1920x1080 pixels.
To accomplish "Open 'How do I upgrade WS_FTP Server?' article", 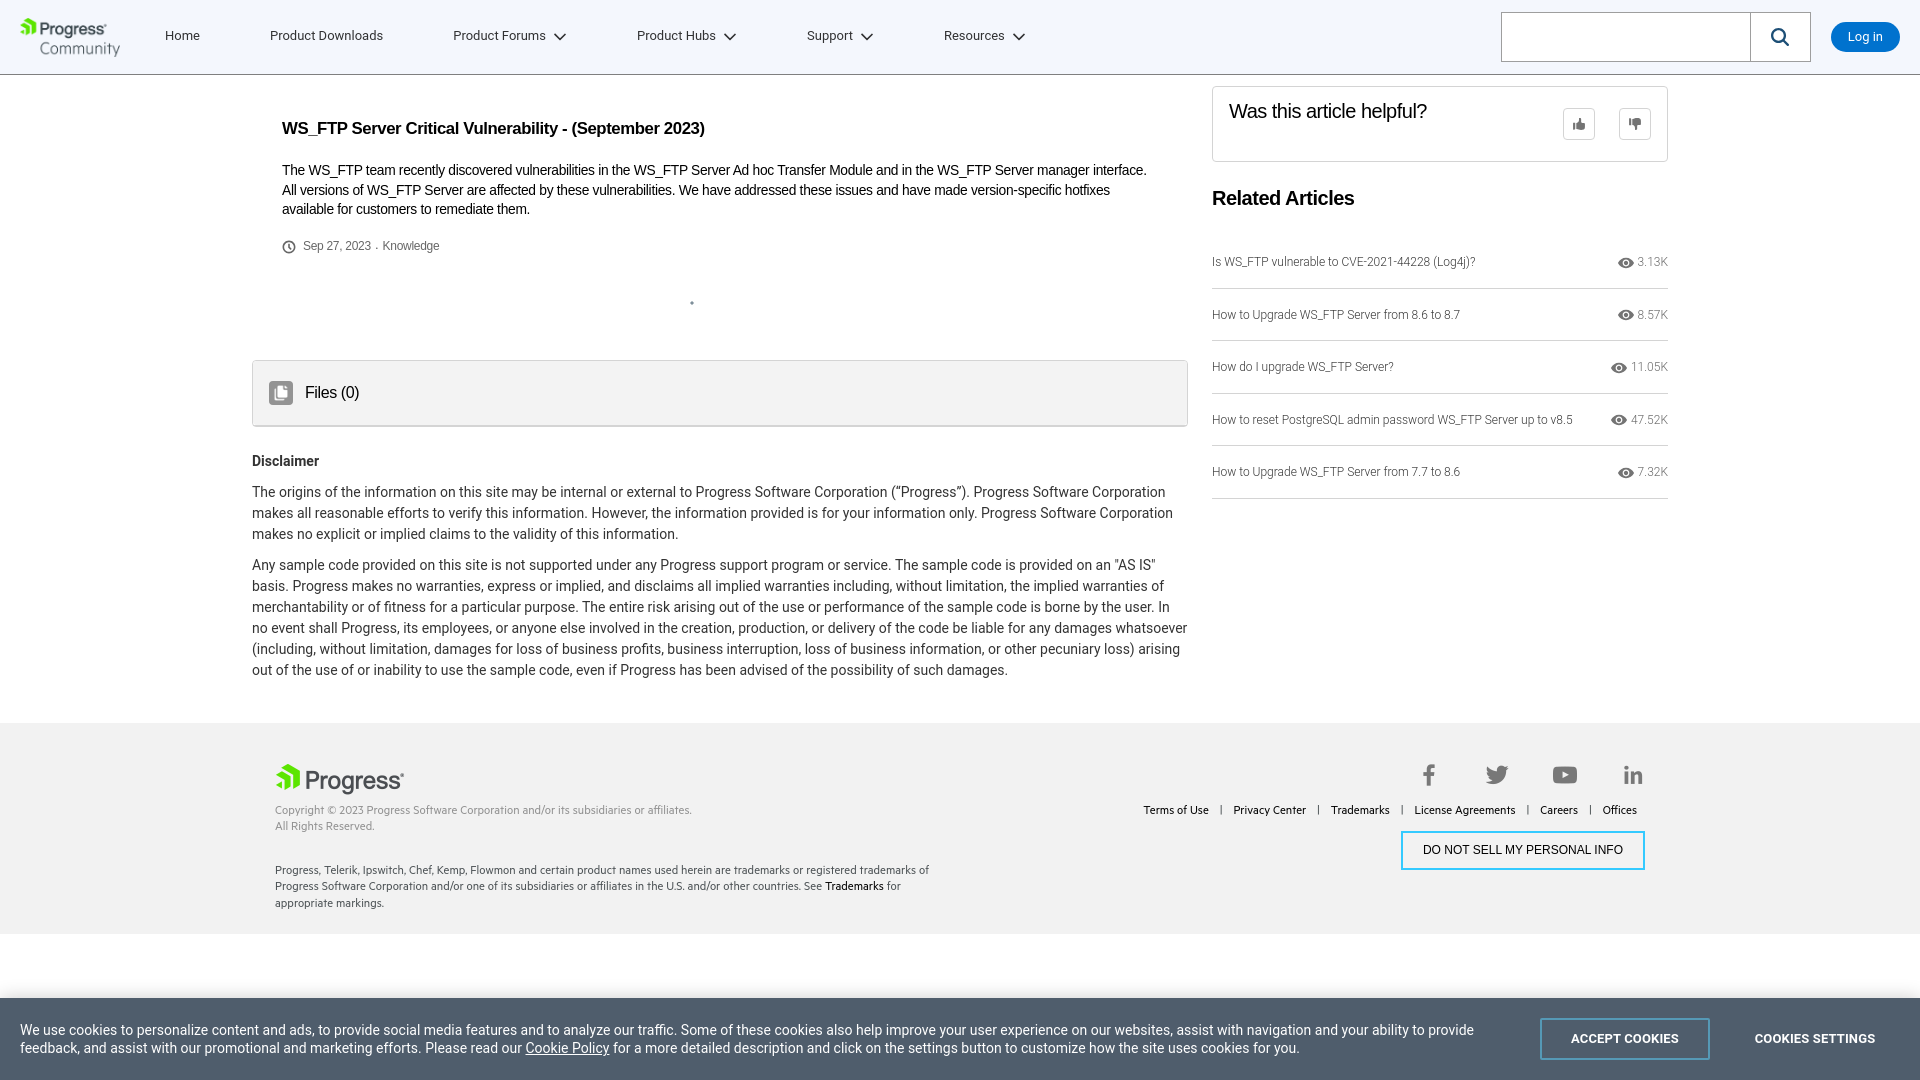I will pos(1302,367).
